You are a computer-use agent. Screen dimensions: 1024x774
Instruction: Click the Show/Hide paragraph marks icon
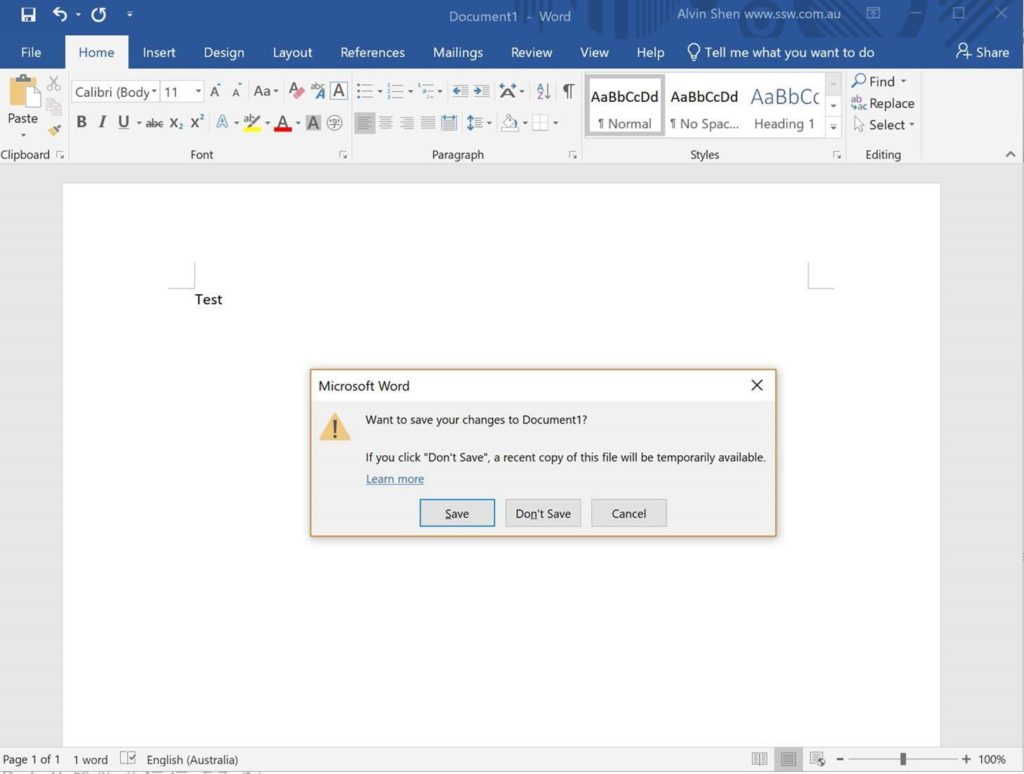click(x=568, y=92)
